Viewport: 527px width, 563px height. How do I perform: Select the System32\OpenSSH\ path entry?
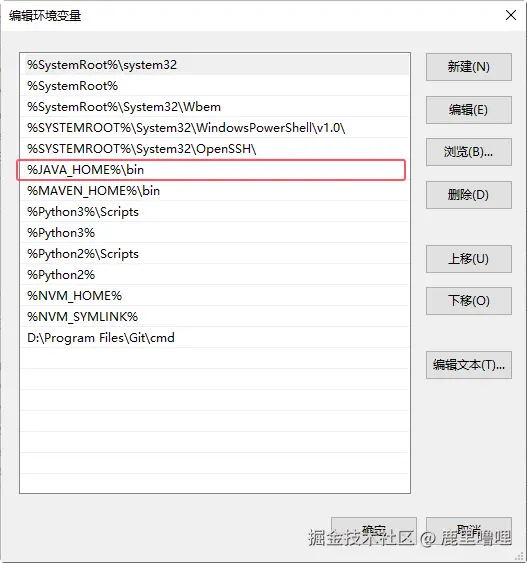click(x=215, y=149)
